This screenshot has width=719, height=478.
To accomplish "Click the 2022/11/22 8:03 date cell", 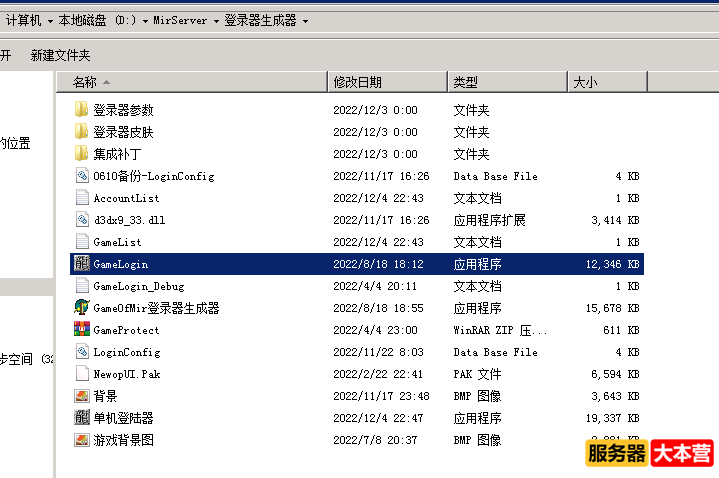I will click(378, 352).
